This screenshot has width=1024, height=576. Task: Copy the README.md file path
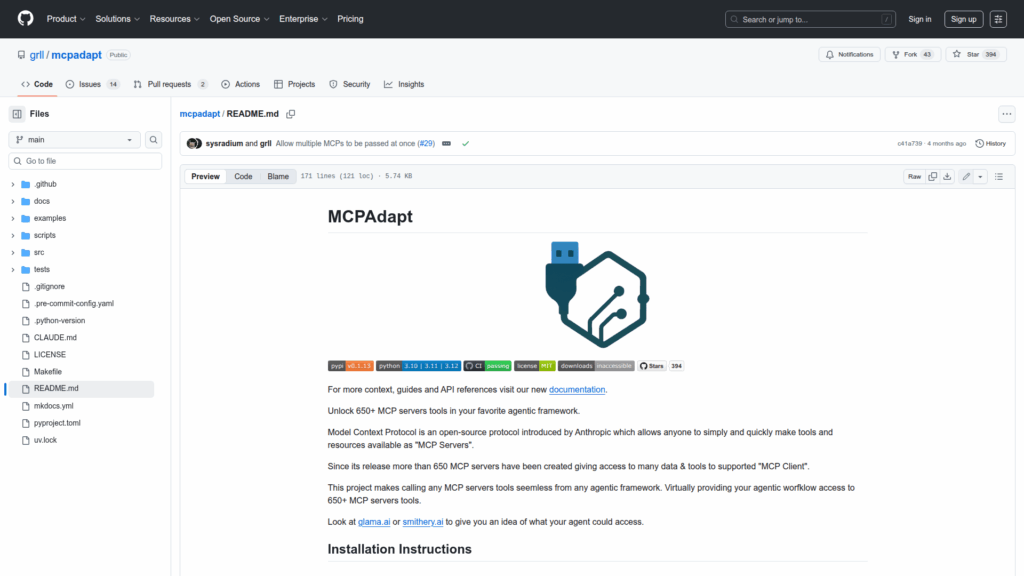coord(291,114)
